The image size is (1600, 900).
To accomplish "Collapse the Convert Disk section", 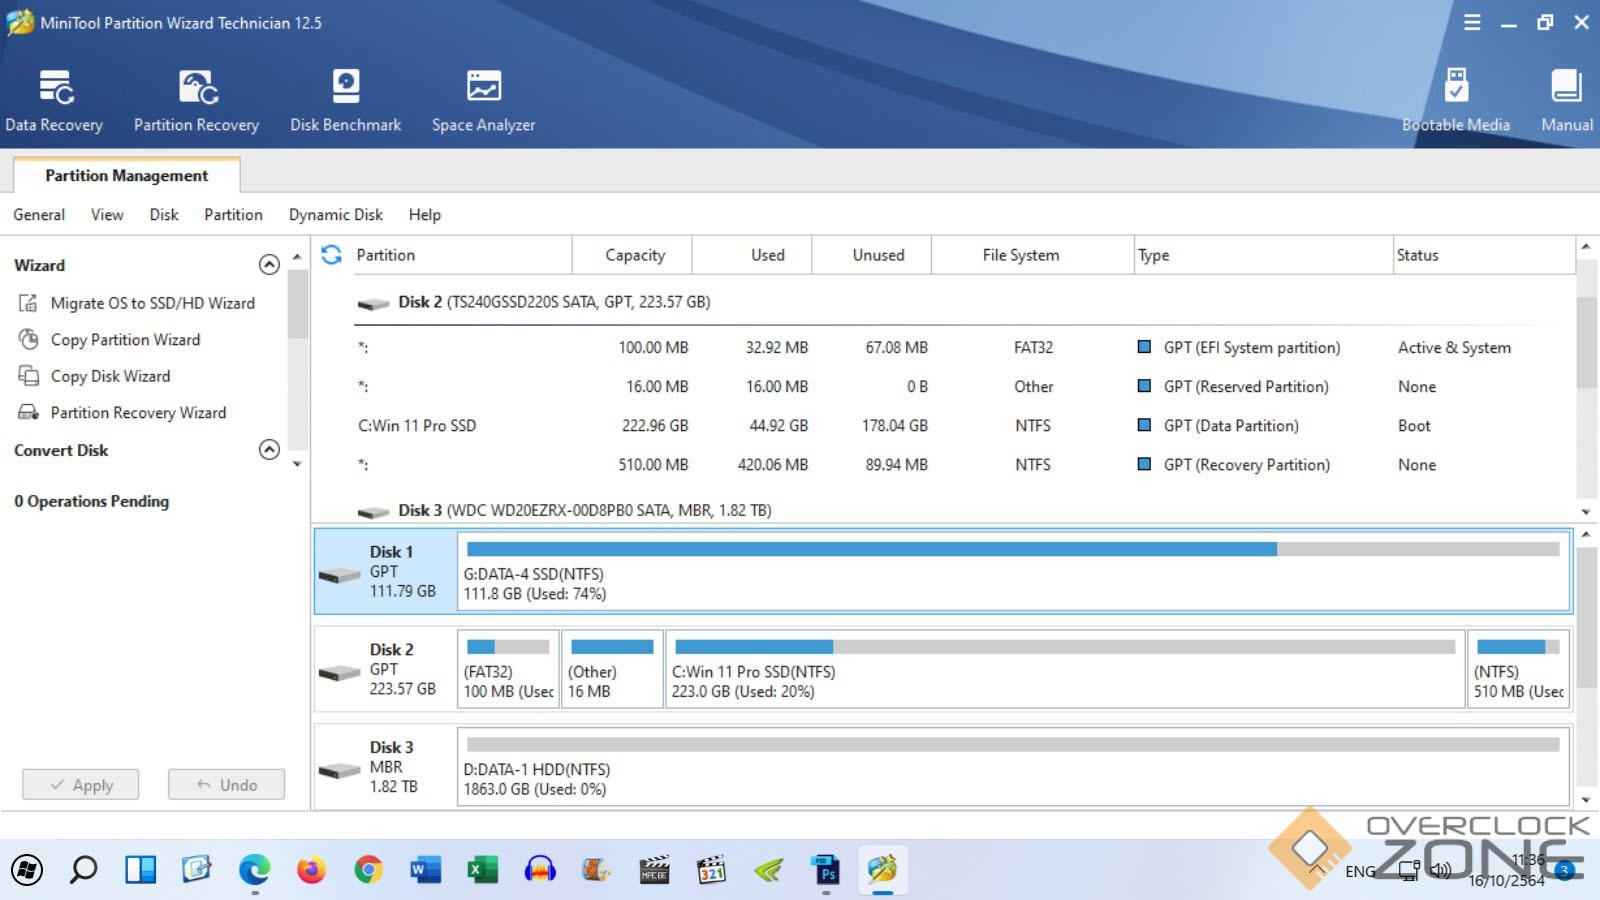I will (x=269, y=450).
